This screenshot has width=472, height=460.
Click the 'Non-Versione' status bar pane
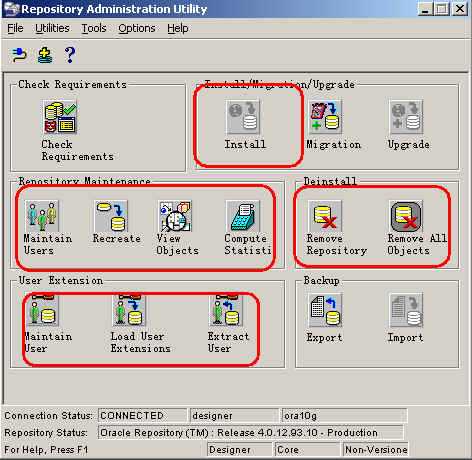[x=376, y=450]
